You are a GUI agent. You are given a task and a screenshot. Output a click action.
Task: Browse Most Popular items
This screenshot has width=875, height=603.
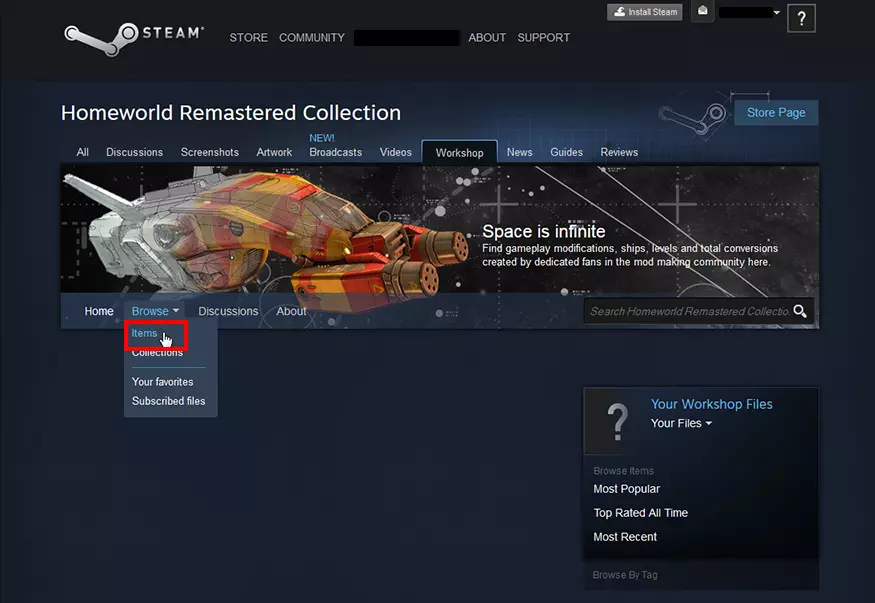point(626,489)
